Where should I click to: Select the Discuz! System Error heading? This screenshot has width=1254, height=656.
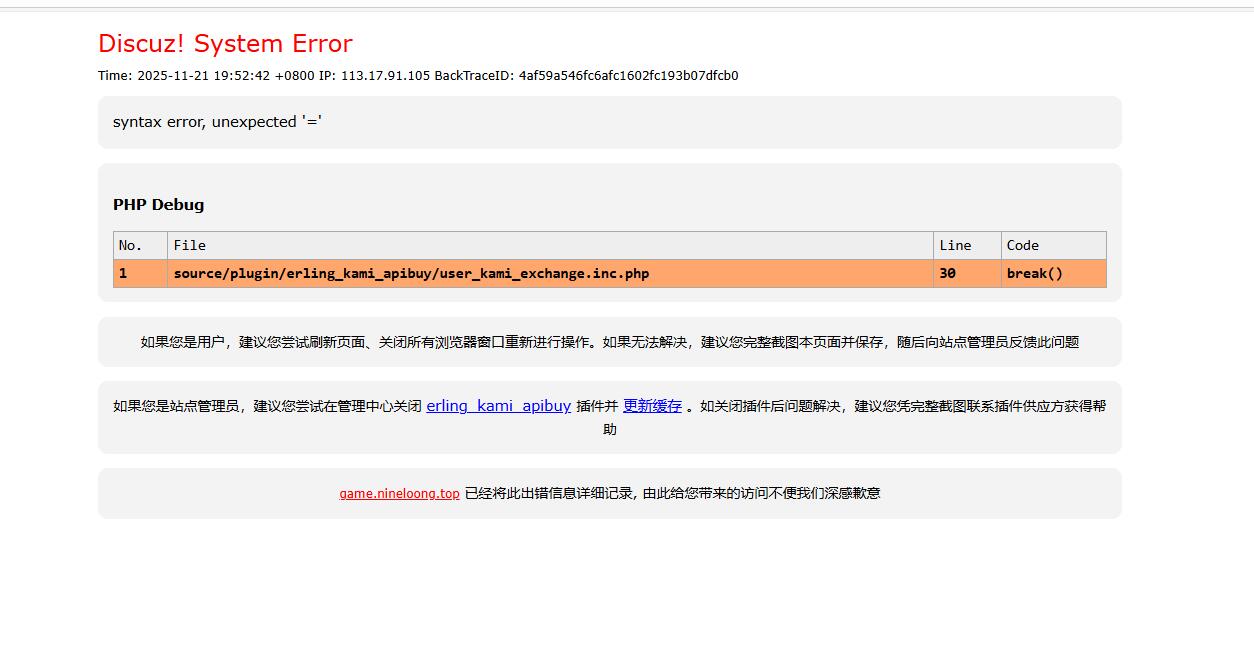[224, 43]
